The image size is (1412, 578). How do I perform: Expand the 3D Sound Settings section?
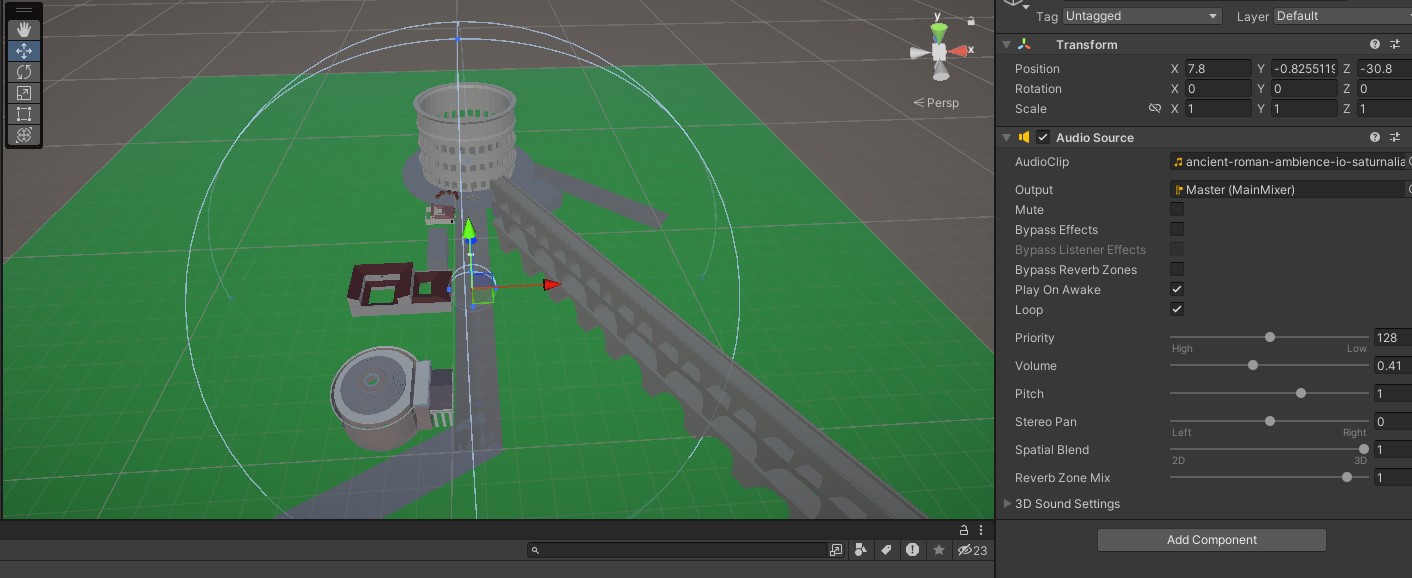[x=1008, y=504]
